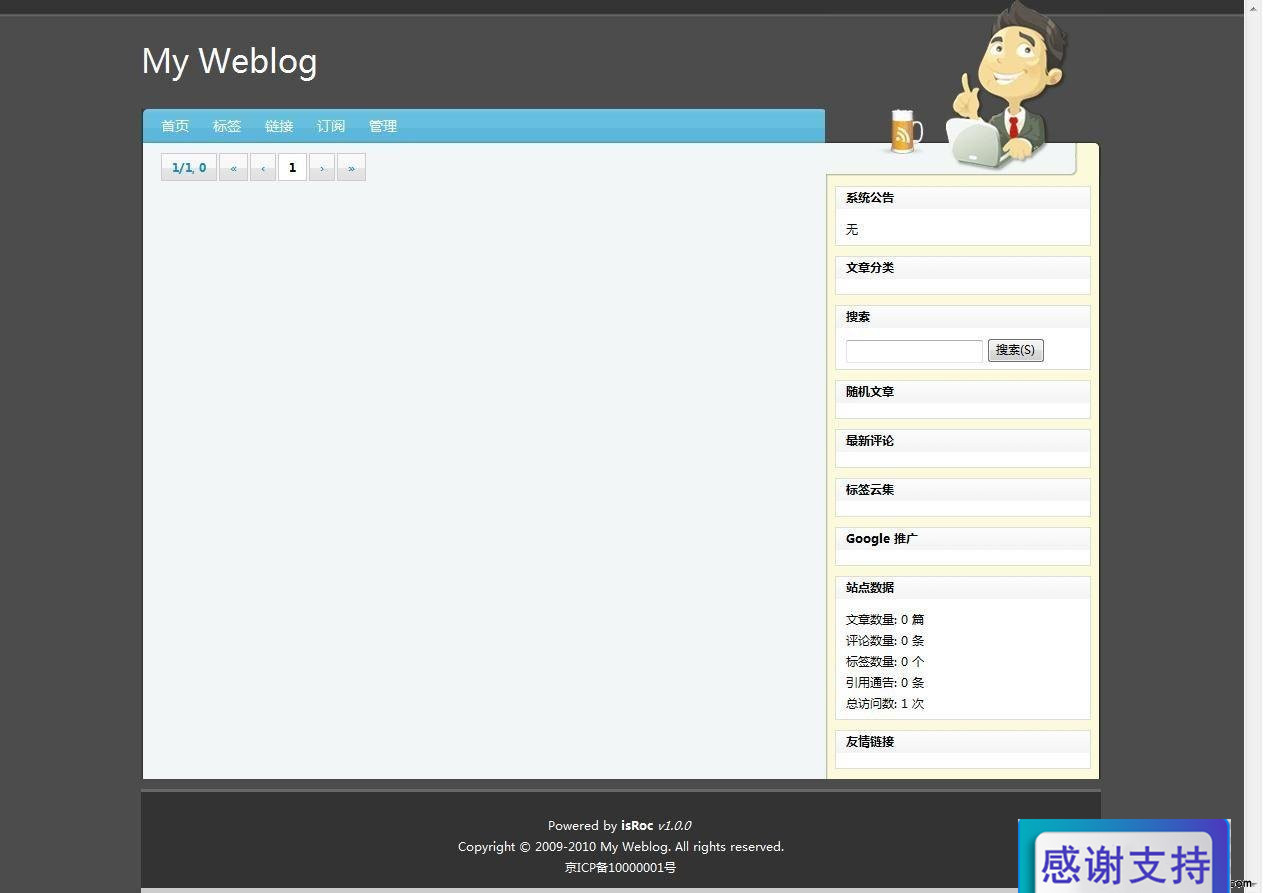Open the 管理 admin menu item
This screenshot has width=1263, height=893.
pyautogui.click(x=383, y=126)
